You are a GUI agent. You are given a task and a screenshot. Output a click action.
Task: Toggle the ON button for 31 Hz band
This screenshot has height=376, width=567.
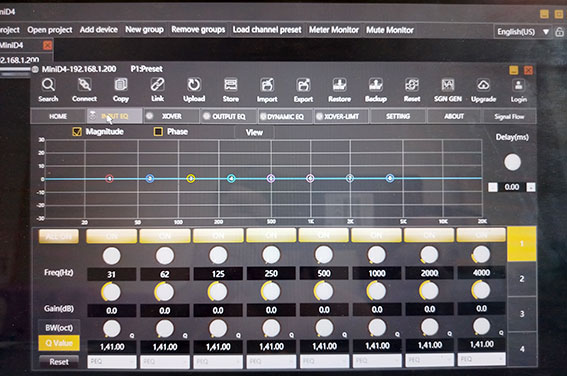111,236
